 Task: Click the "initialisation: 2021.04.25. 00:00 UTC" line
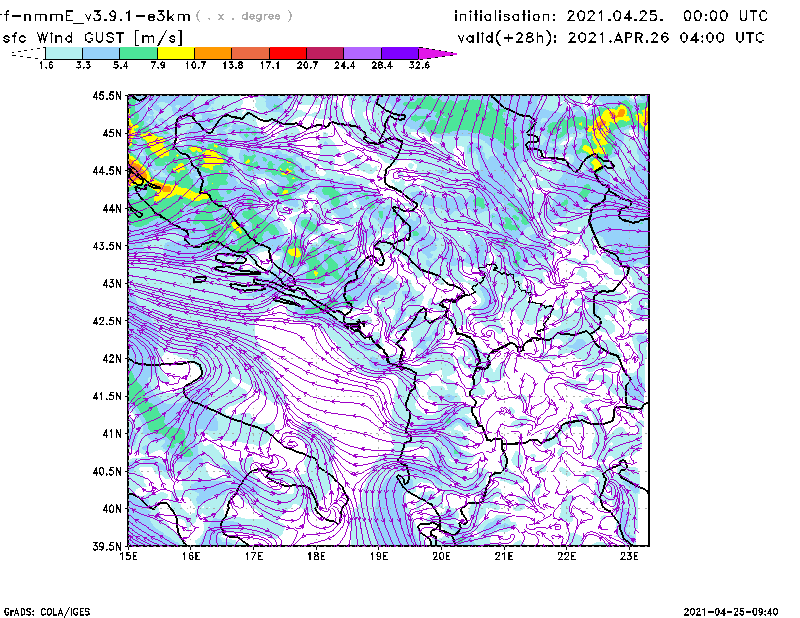611,16
